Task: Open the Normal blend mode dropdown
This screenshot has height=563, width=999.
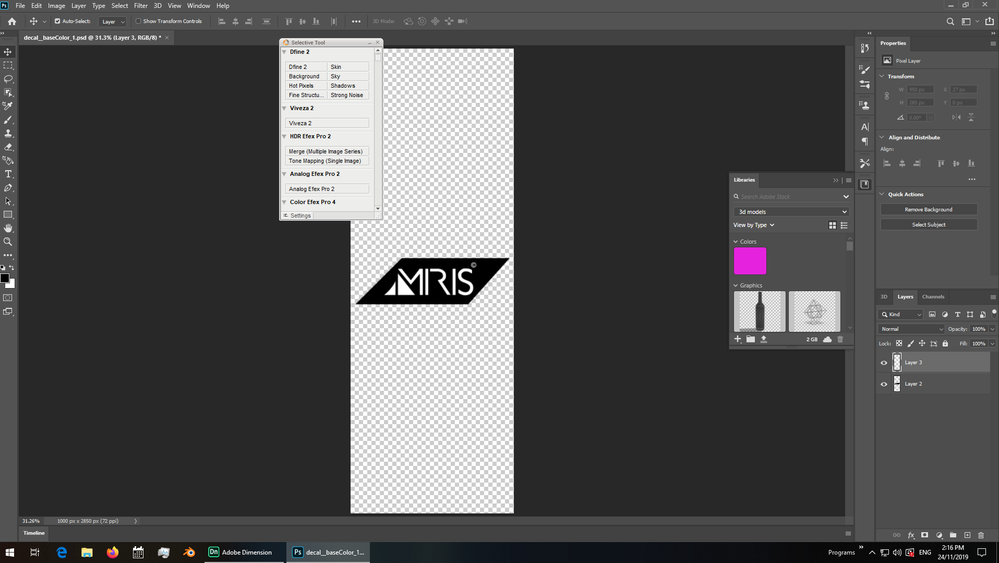Action: [911, 329]
